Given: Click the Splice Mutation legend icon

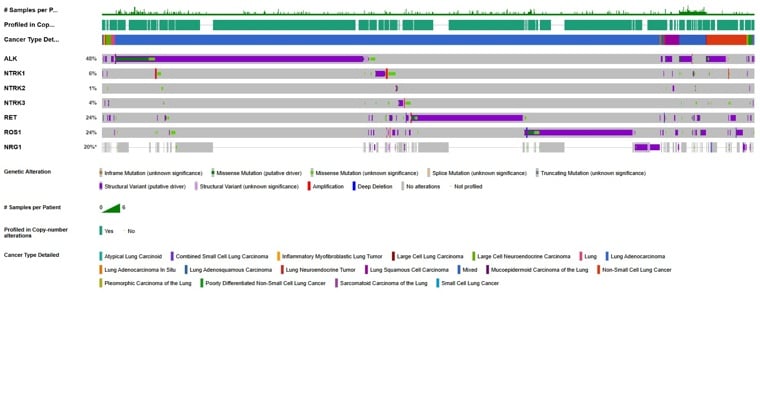Looking at the screenshot, I should tap(428, 172).
